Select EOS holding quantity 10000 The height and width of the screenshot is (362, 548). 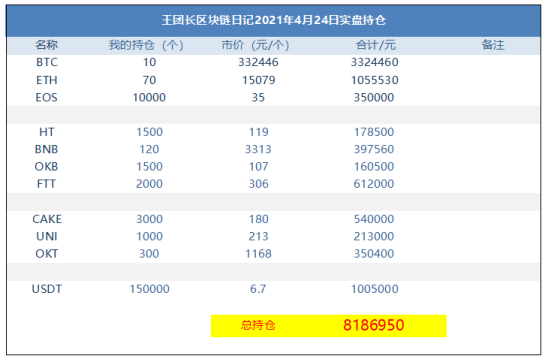point(149,97)
